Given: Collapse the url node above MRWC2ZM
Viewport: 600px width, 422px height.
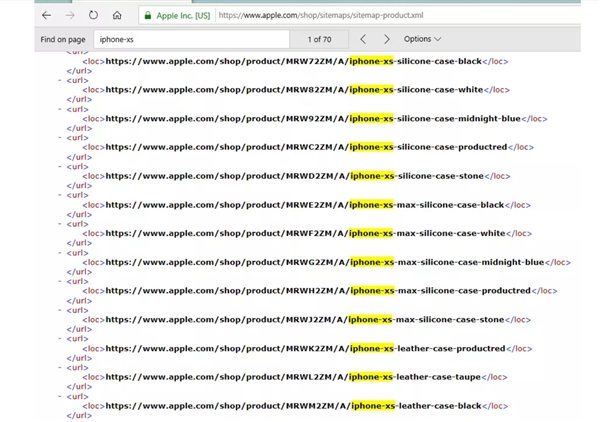Looking at the screenshot, I should coord(60,139).
